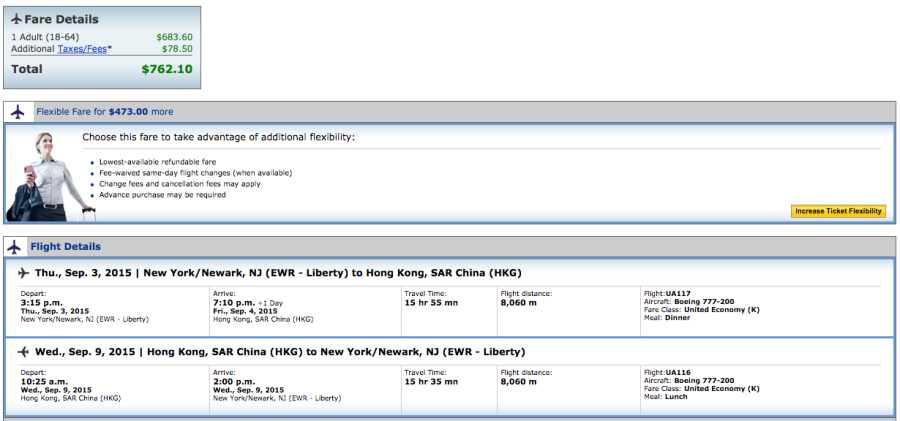Click the Wed., Sep. 9 Hong Kong to Newark header
900x421 pixels.
[x=279, y=352]
